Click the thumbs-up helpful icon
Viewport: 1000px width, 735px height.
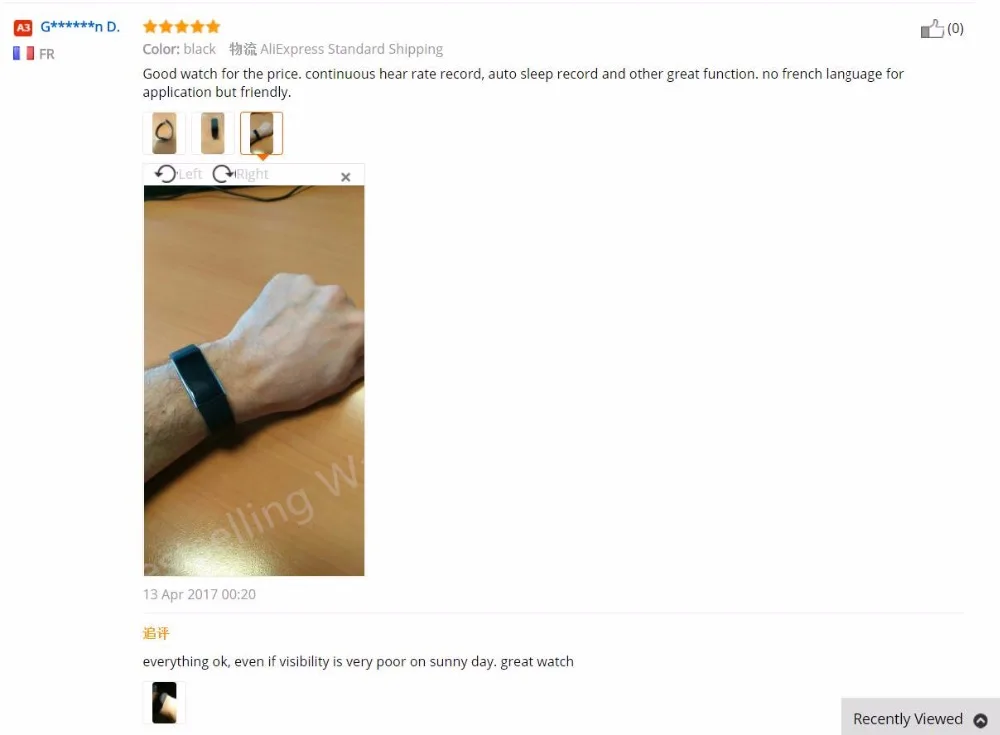click(932, 29)
